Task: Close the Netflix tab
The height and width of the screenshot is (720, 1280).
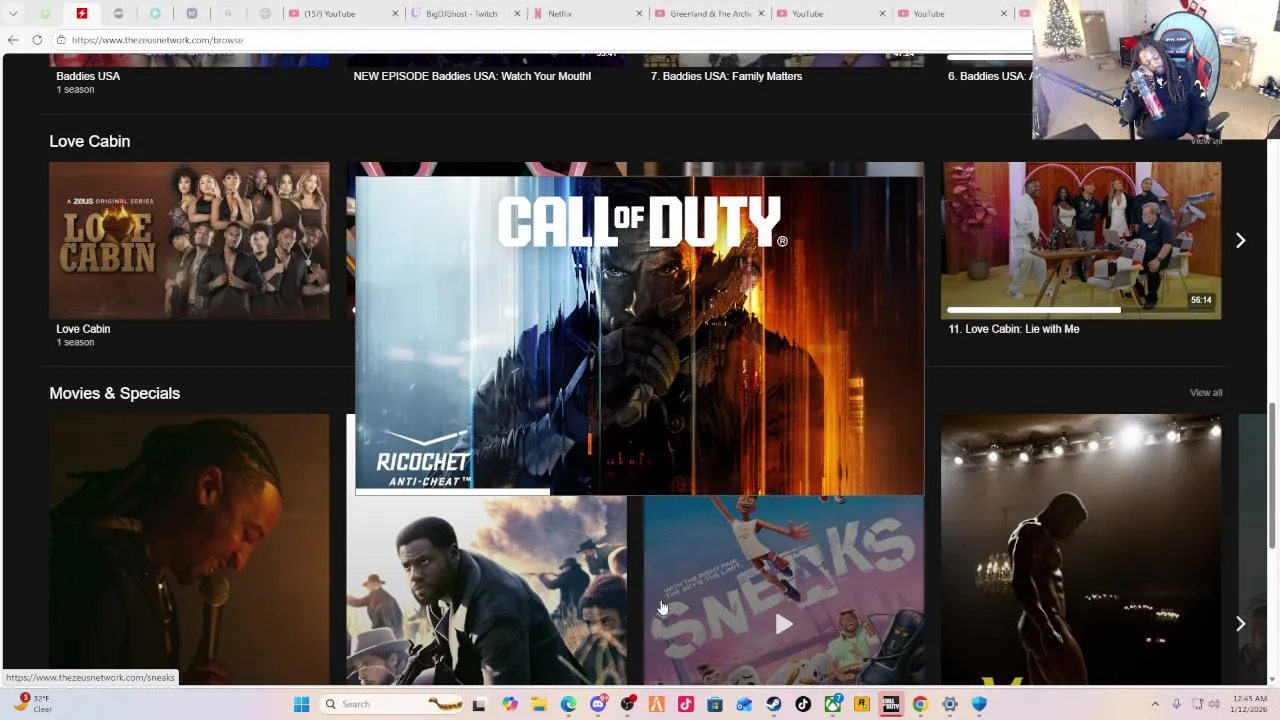Action: pos(640,14)
